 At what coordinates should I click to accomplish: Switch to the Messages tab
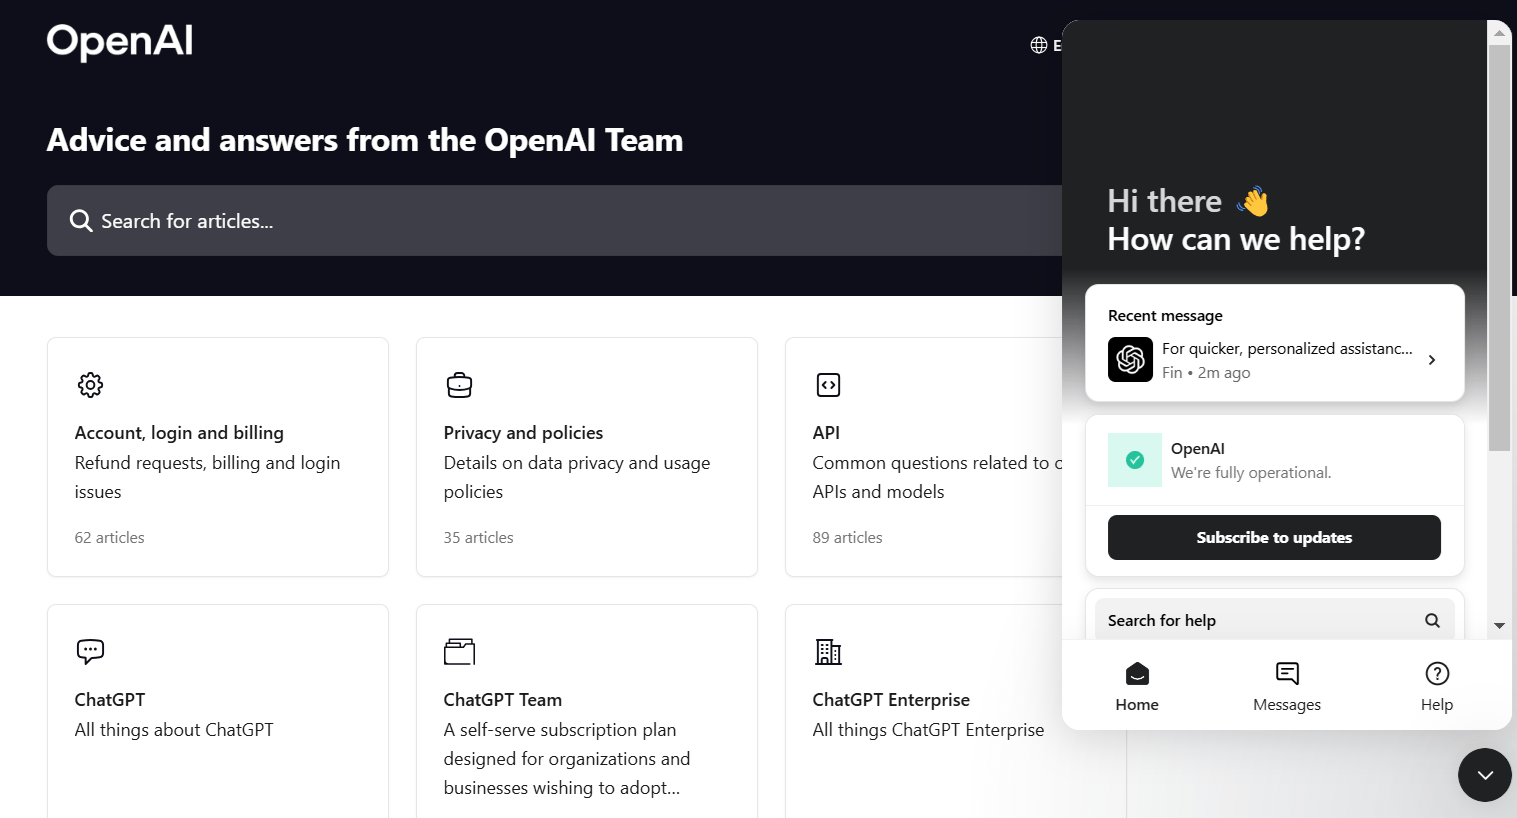point(1286,685)
